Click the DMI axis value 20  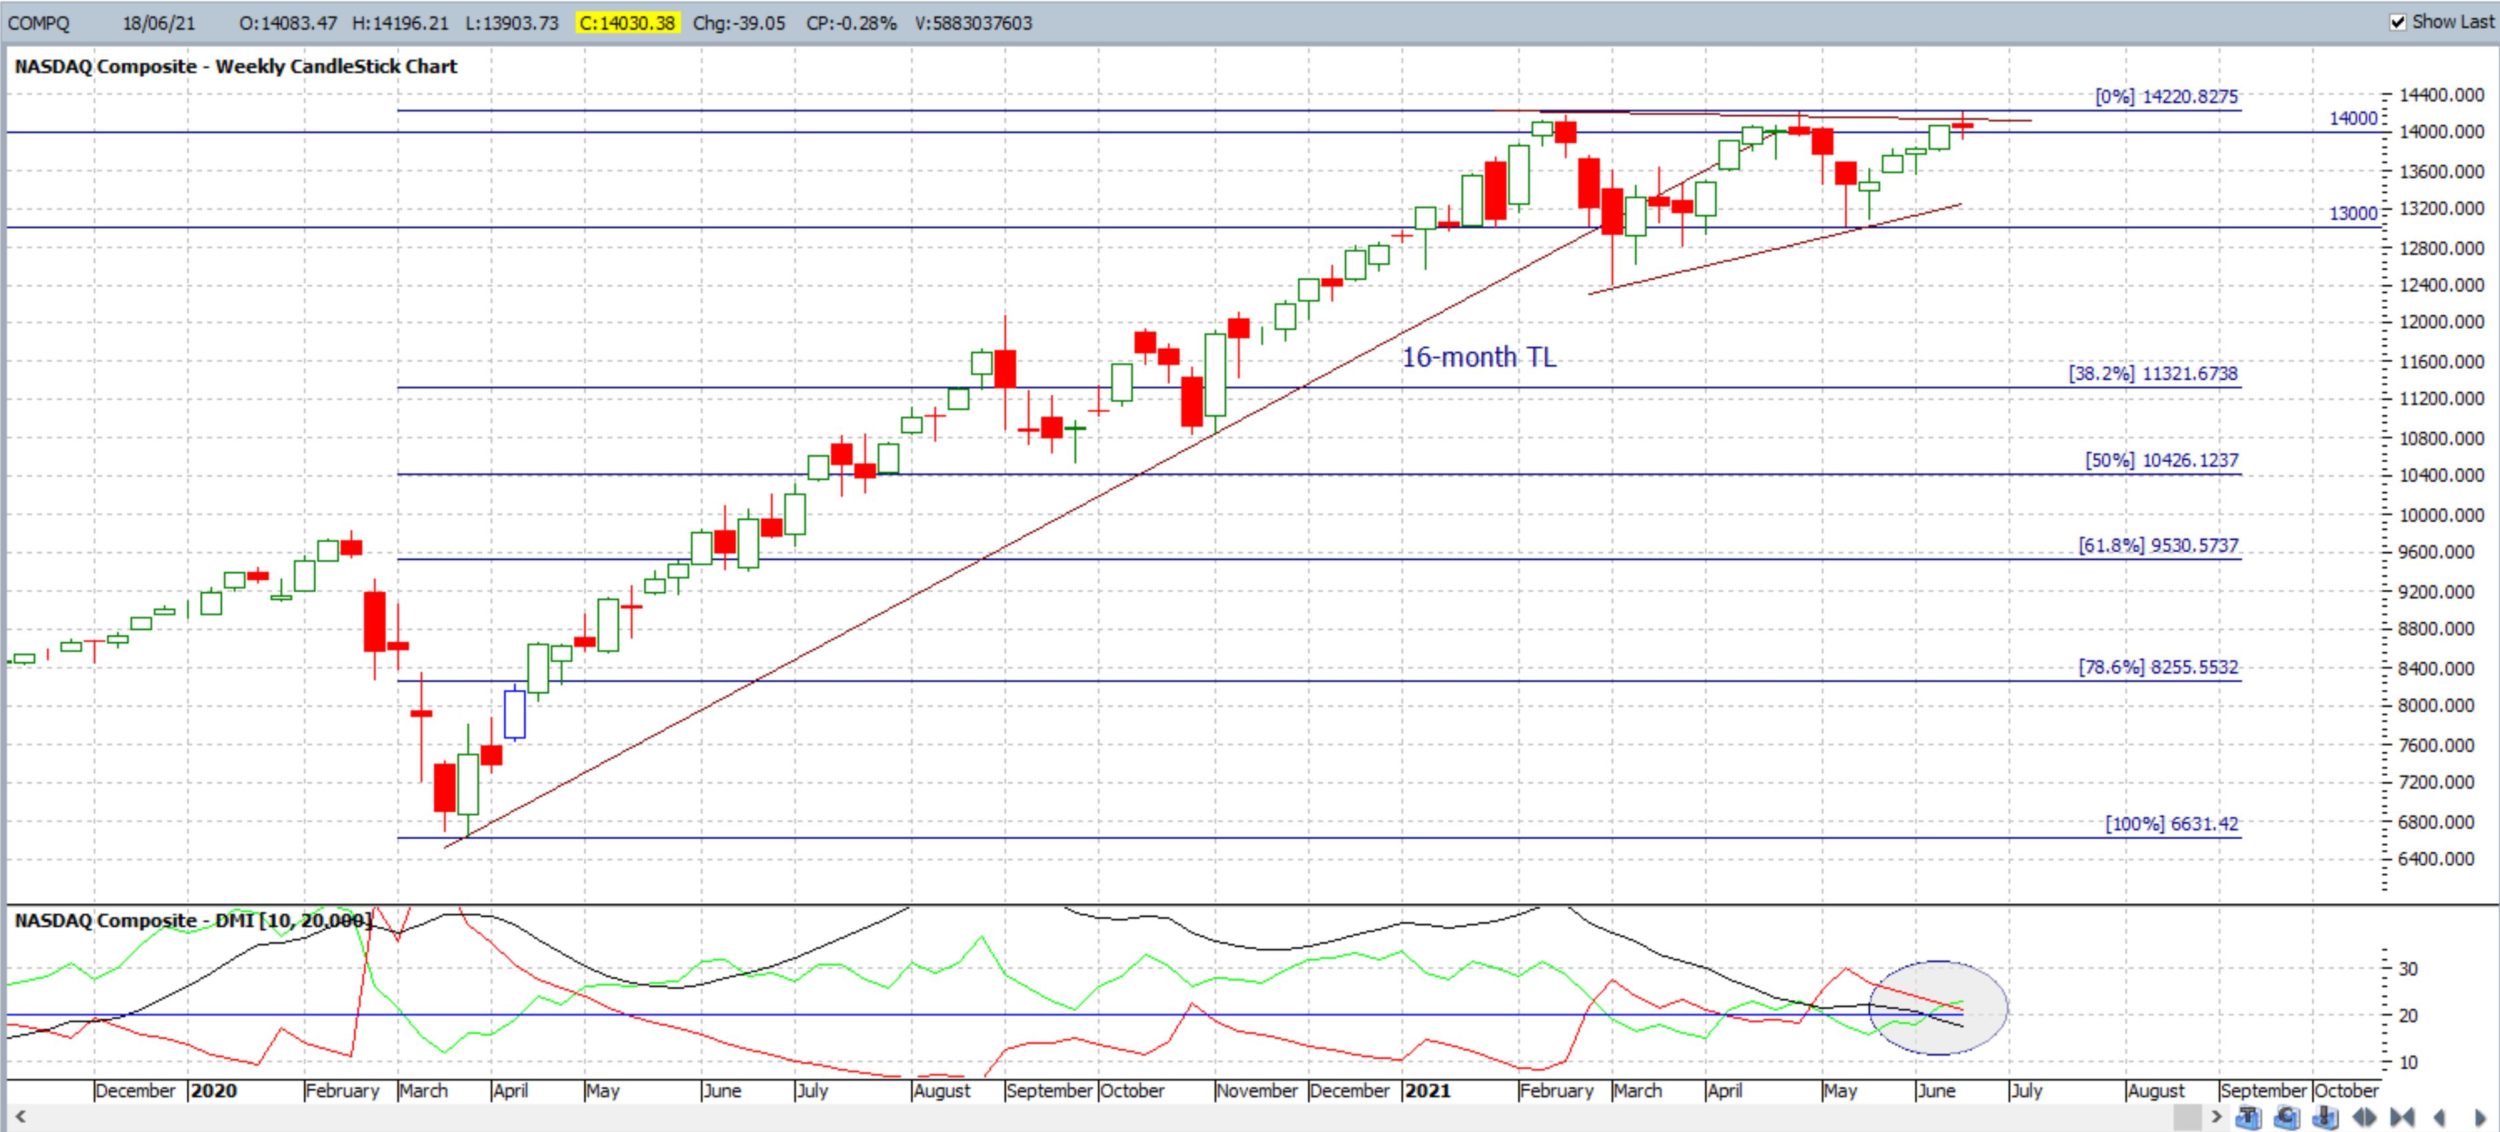(x=2408, y=1016)
